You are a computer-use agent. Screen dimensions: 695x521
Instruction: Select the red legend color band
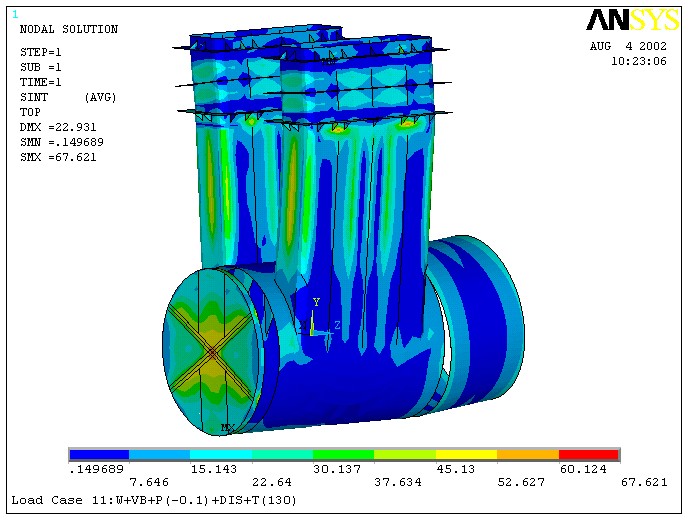coord(589,455)
